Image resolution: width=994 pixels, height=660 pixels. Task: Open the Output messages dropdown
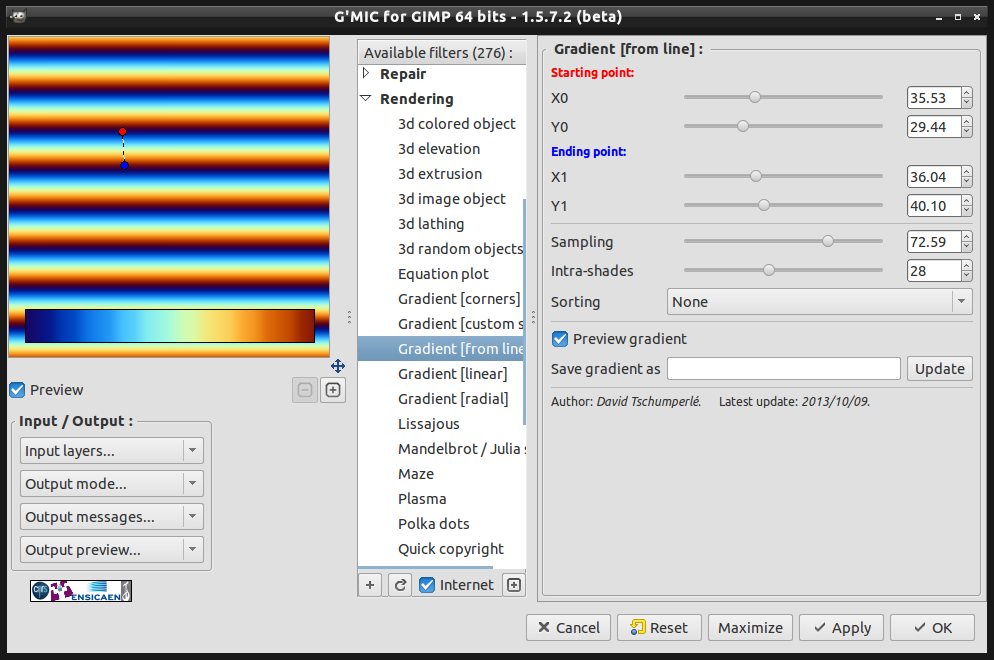pyautogui.click(x=112, y=517)
